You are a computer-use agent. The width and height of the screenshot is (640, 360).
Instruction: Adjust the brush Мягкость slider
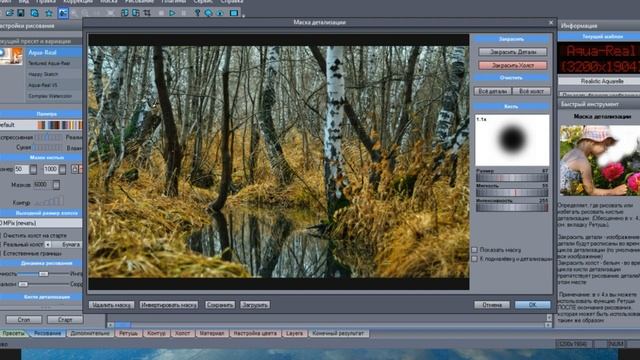point(512,192)
